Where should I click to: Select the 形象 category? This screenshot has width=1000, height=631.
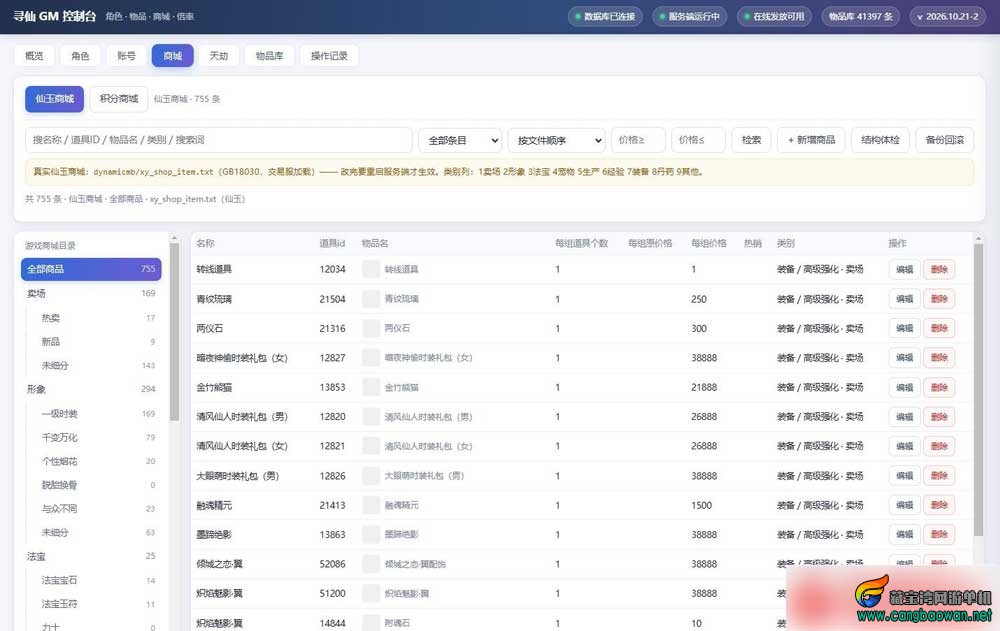[x=91, y=389]
